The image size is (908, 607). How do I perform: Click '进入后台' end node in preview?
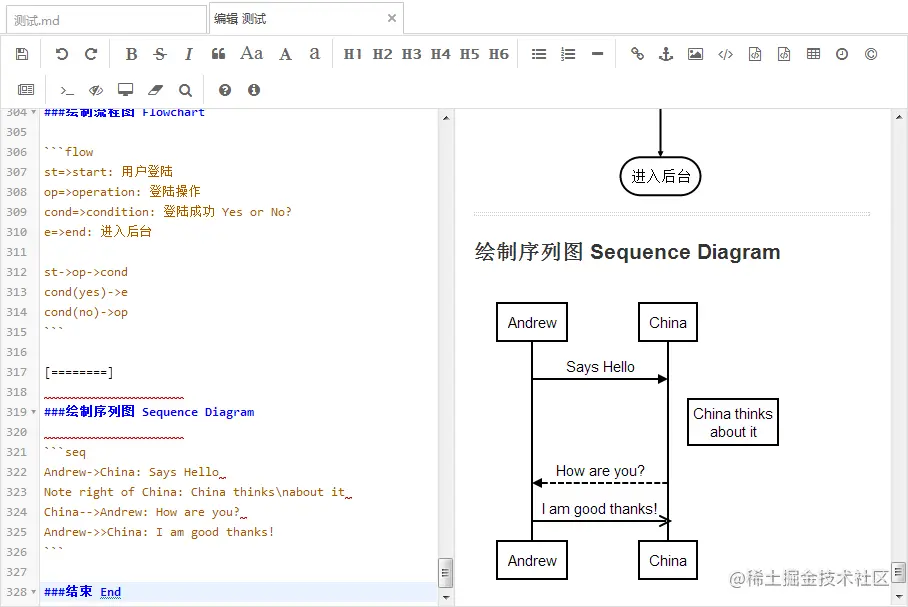pos(660,176)
